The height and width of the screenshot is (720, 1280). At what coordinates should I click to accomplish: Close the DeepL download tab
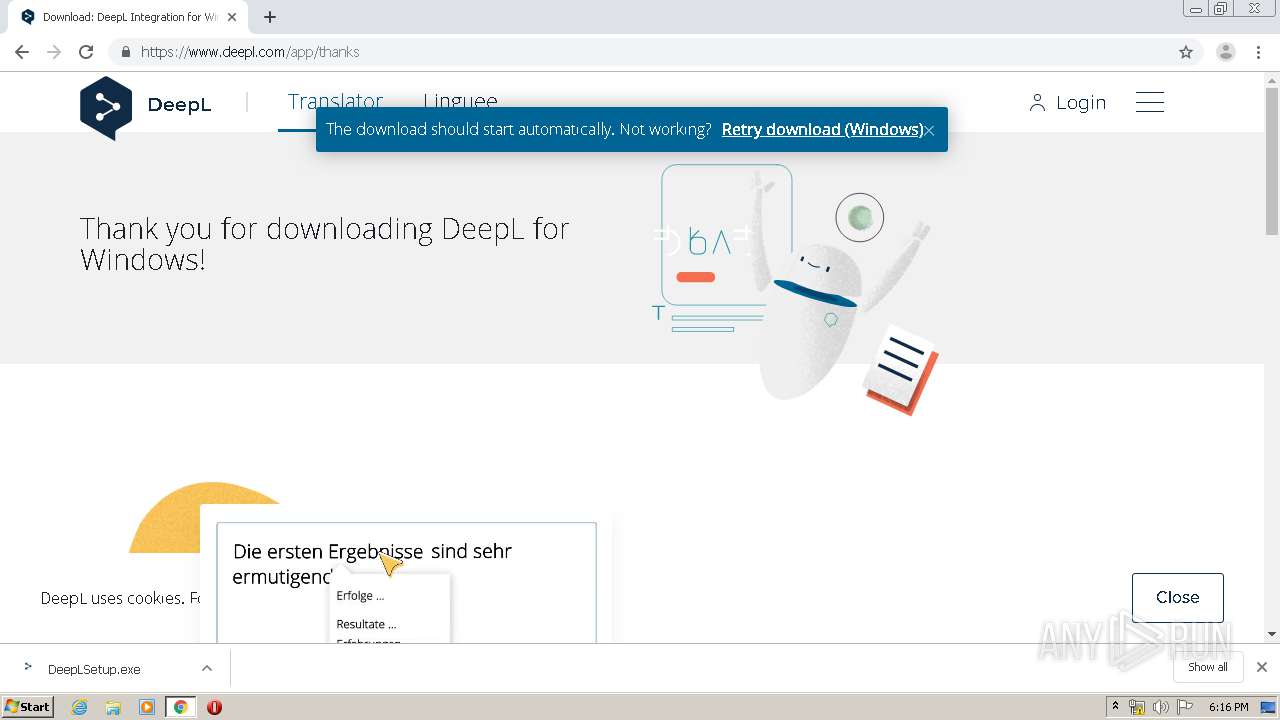click(232, 17)
